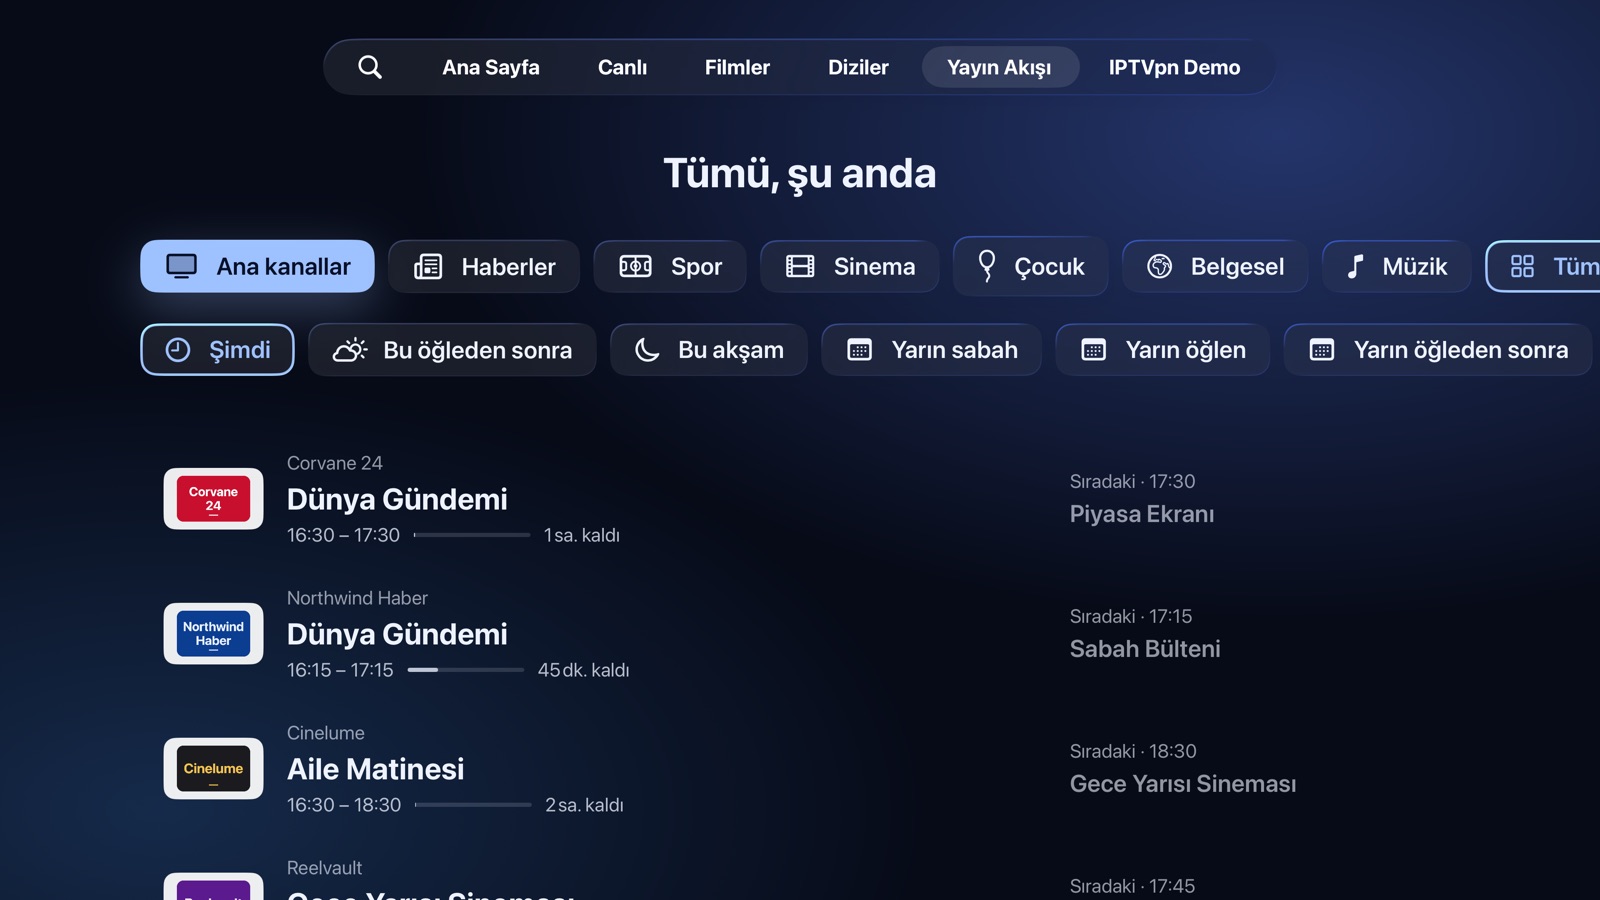
Task: Click the Corvane 24 Dünya Gündemi progress bar
Action: point(472,535)
